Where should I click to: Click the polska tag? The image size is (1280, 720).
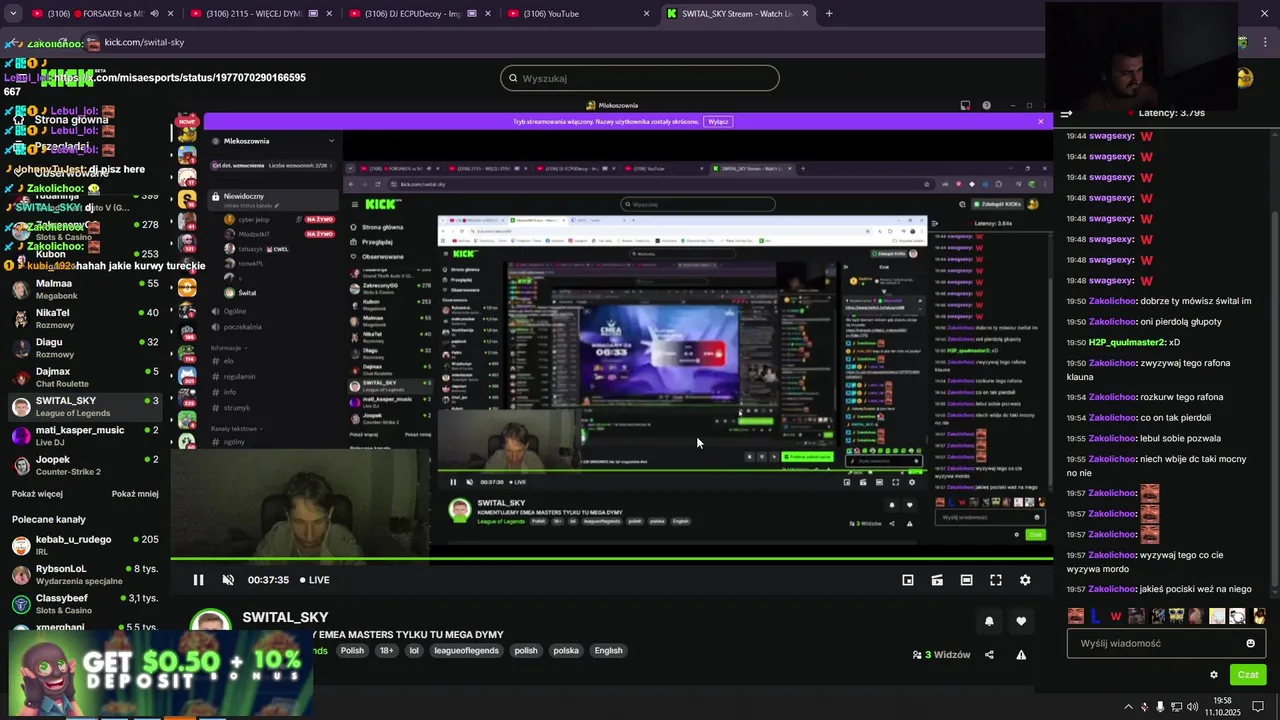566,651
